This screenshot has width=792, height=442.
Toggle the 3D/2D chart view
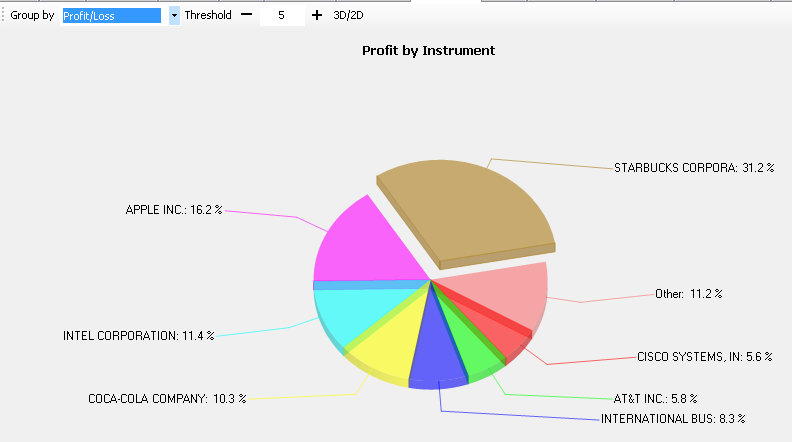(x=348, y=16)
